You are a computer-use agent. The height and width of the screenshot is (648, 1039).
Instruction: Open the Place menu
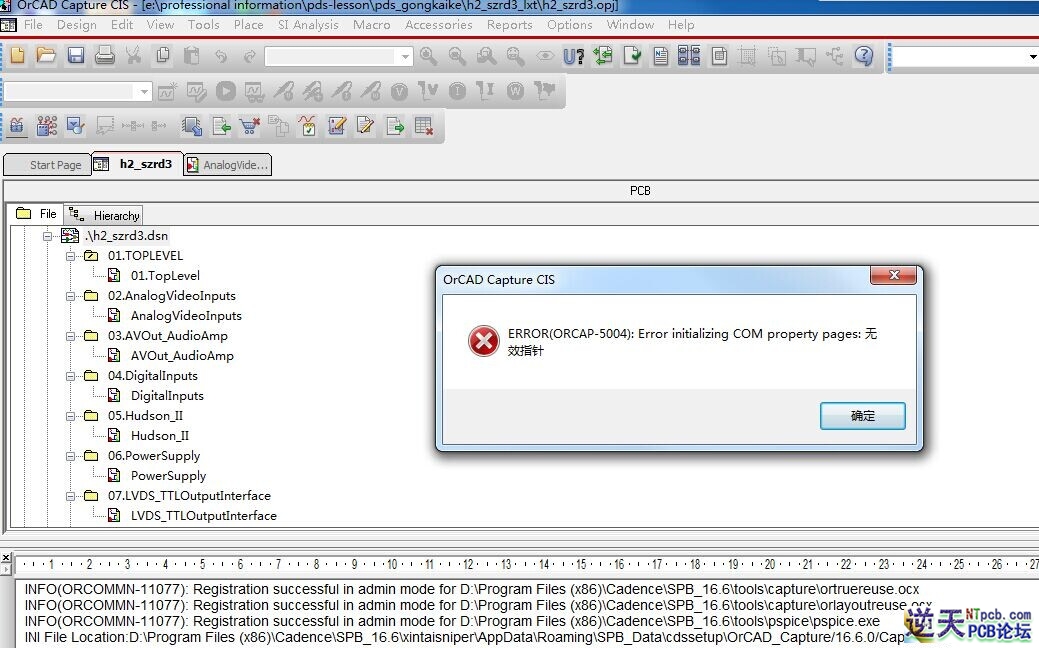[x=248, y=25]
